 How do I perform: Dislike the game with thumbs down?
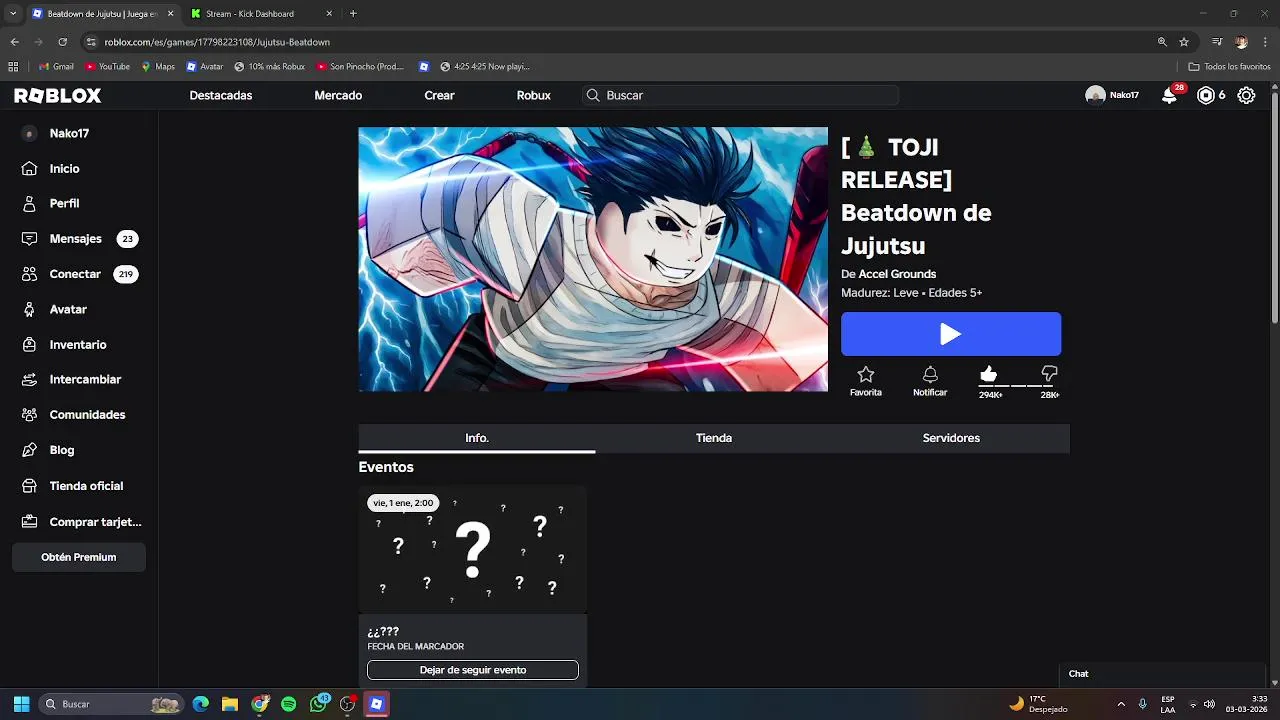point(1049,374)
